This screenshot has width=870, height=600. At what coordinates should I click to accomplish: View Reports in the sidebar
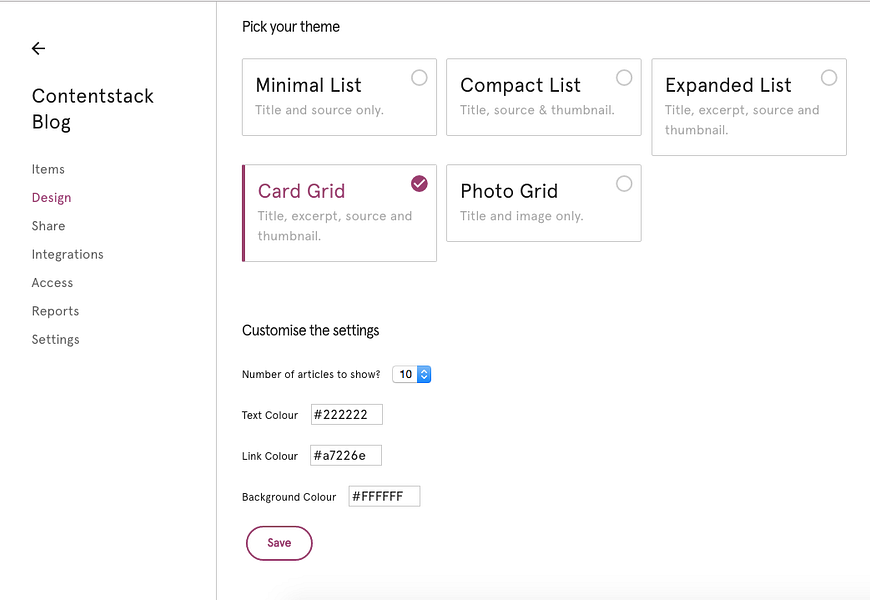click(x=55, y=311)
